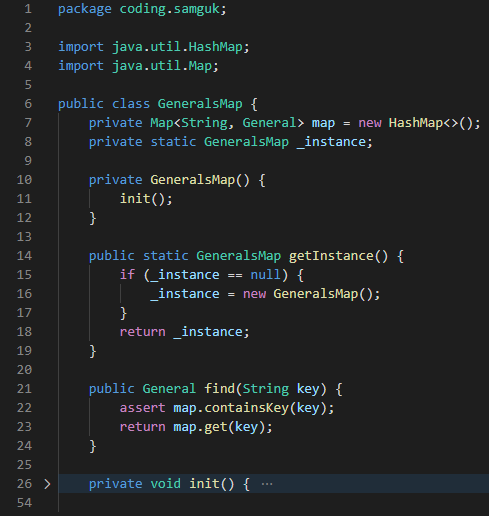Click line number 21 in the gutter
The image size is (489, 516).
click(24, 389)
